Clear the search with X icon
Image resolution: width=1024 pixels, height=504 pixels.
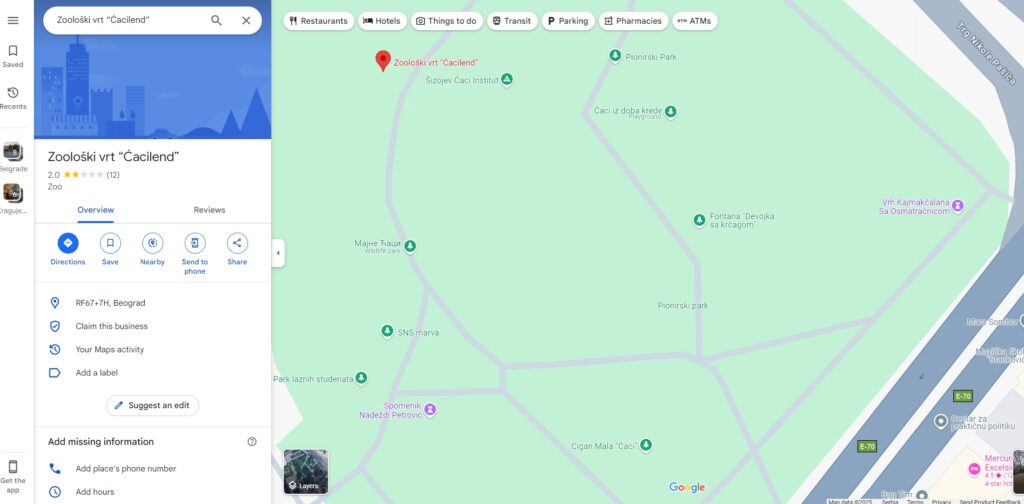point(246,20)
